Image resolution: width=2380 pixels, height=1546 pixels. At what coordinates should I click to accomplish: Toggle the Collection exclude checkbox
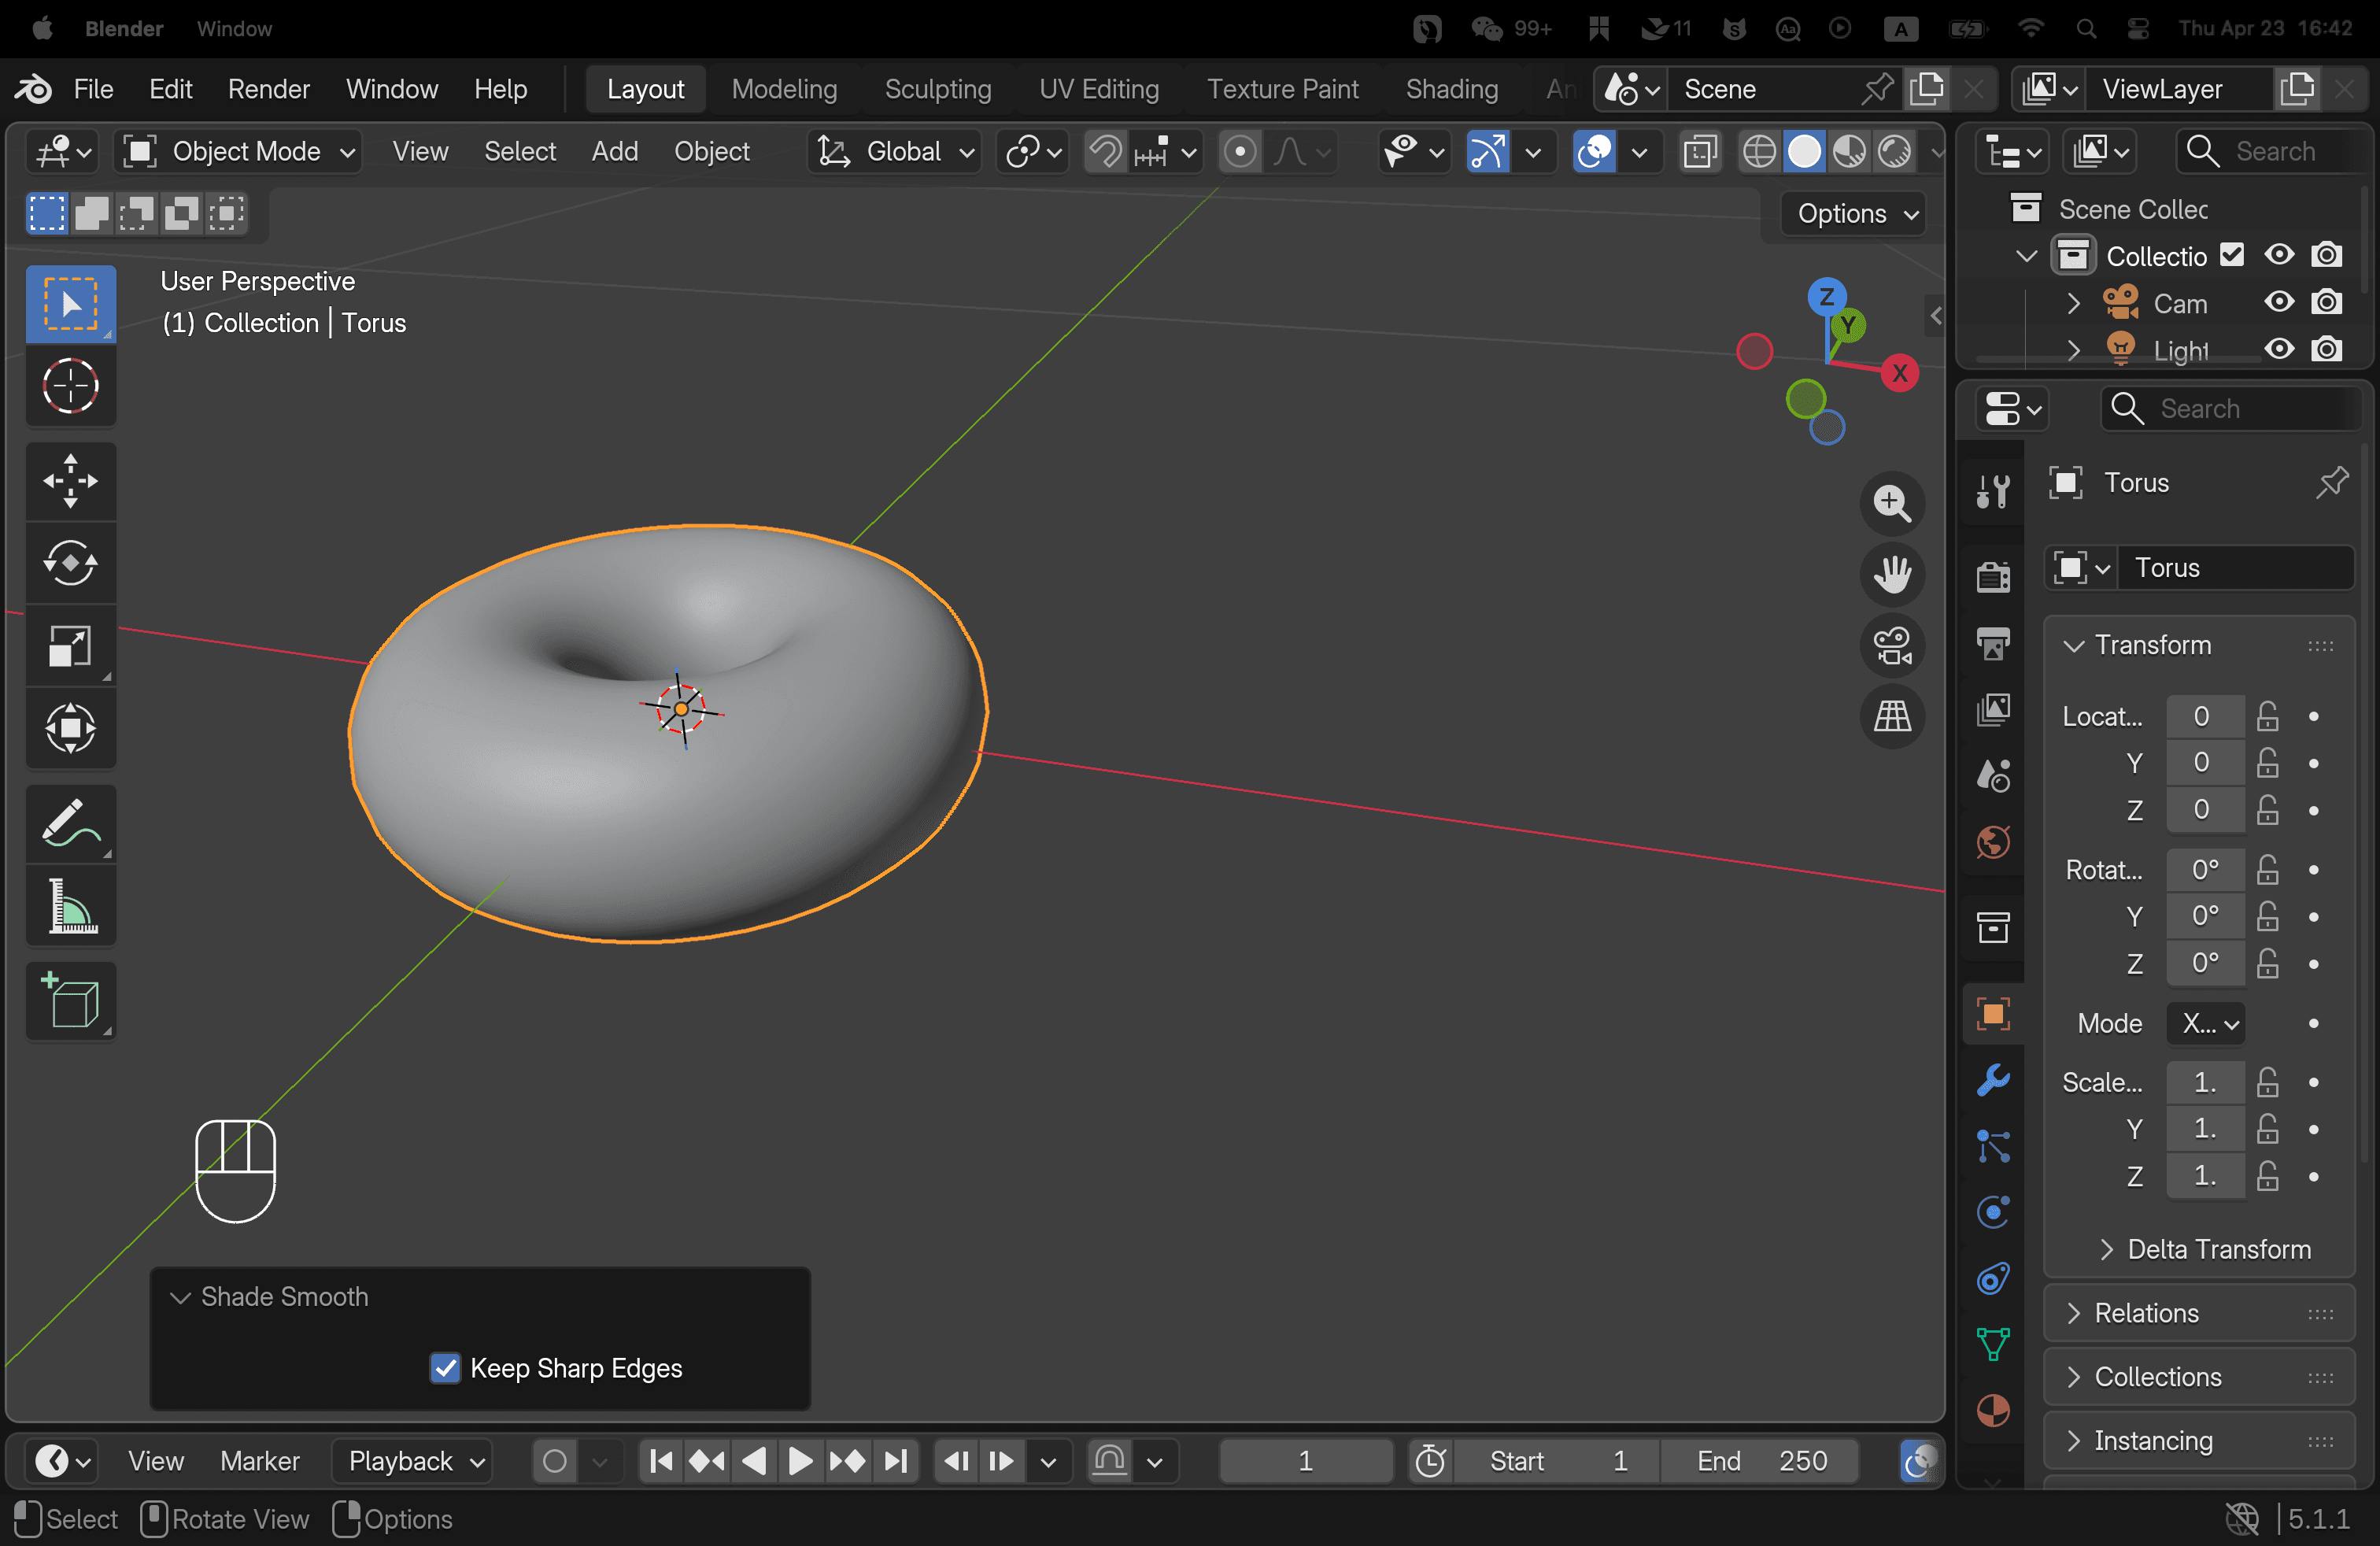pyautogui.click(x=2232, y=255)
